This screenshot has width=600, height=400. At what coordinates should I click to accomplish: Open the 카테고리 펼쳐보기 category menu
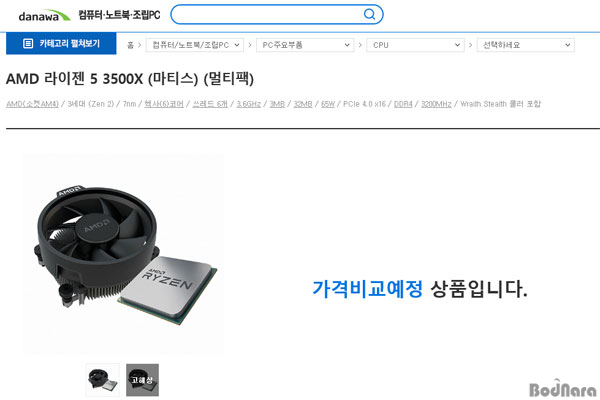point(61,44)
